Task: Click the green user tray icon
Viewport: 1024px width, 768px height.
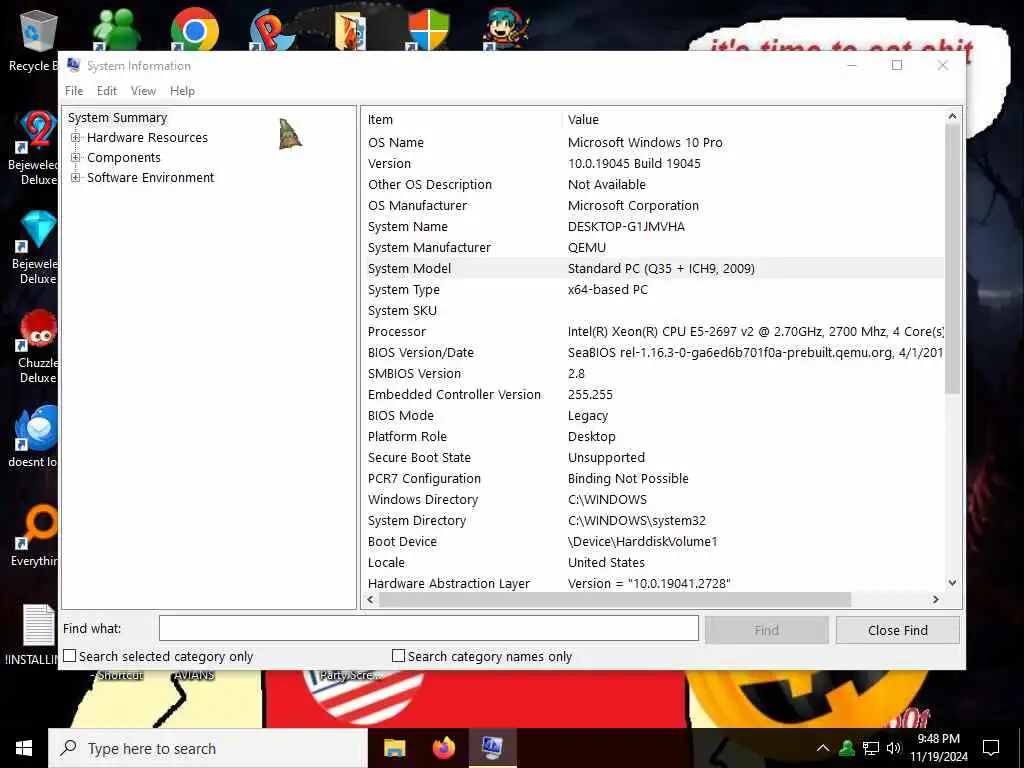Action: pos(847,748)
